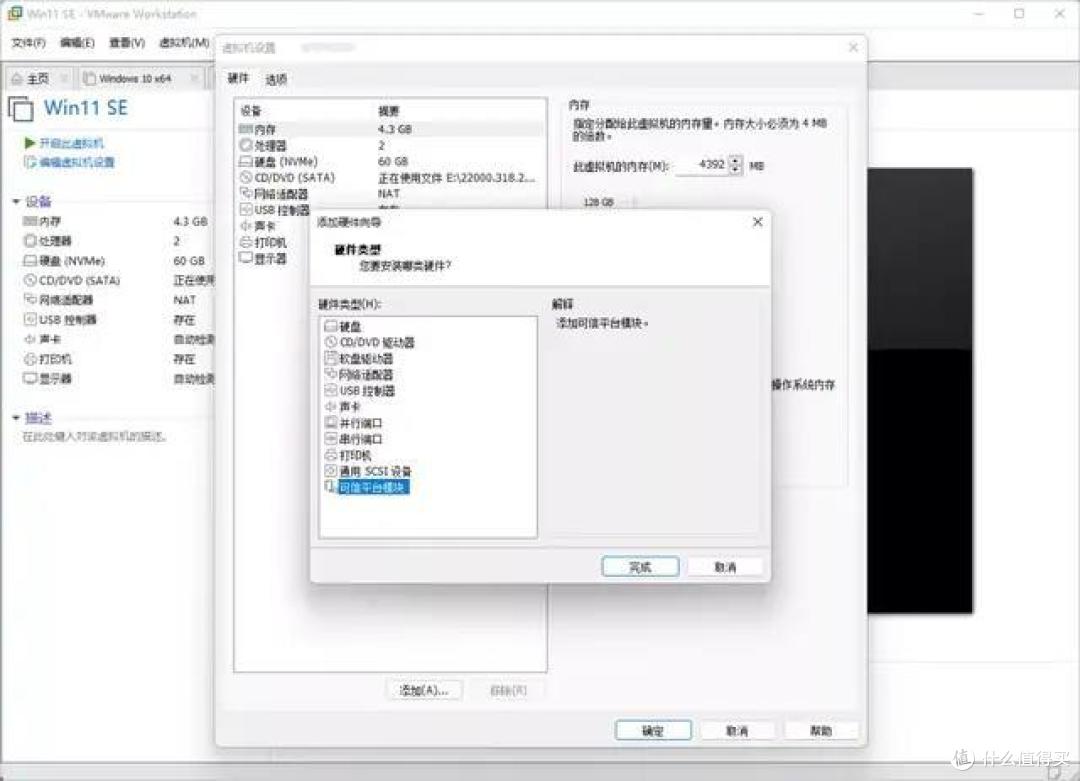Open the 编辑(E) menu
1080x781 pixels.
click(x=76, y=43)
